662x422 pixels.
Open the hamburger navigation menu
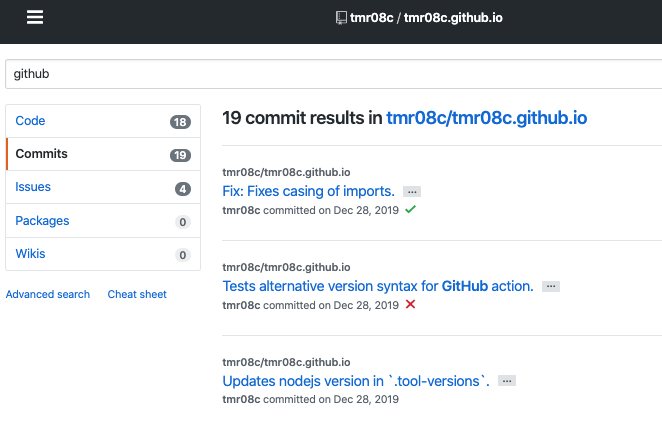point(35,17)
